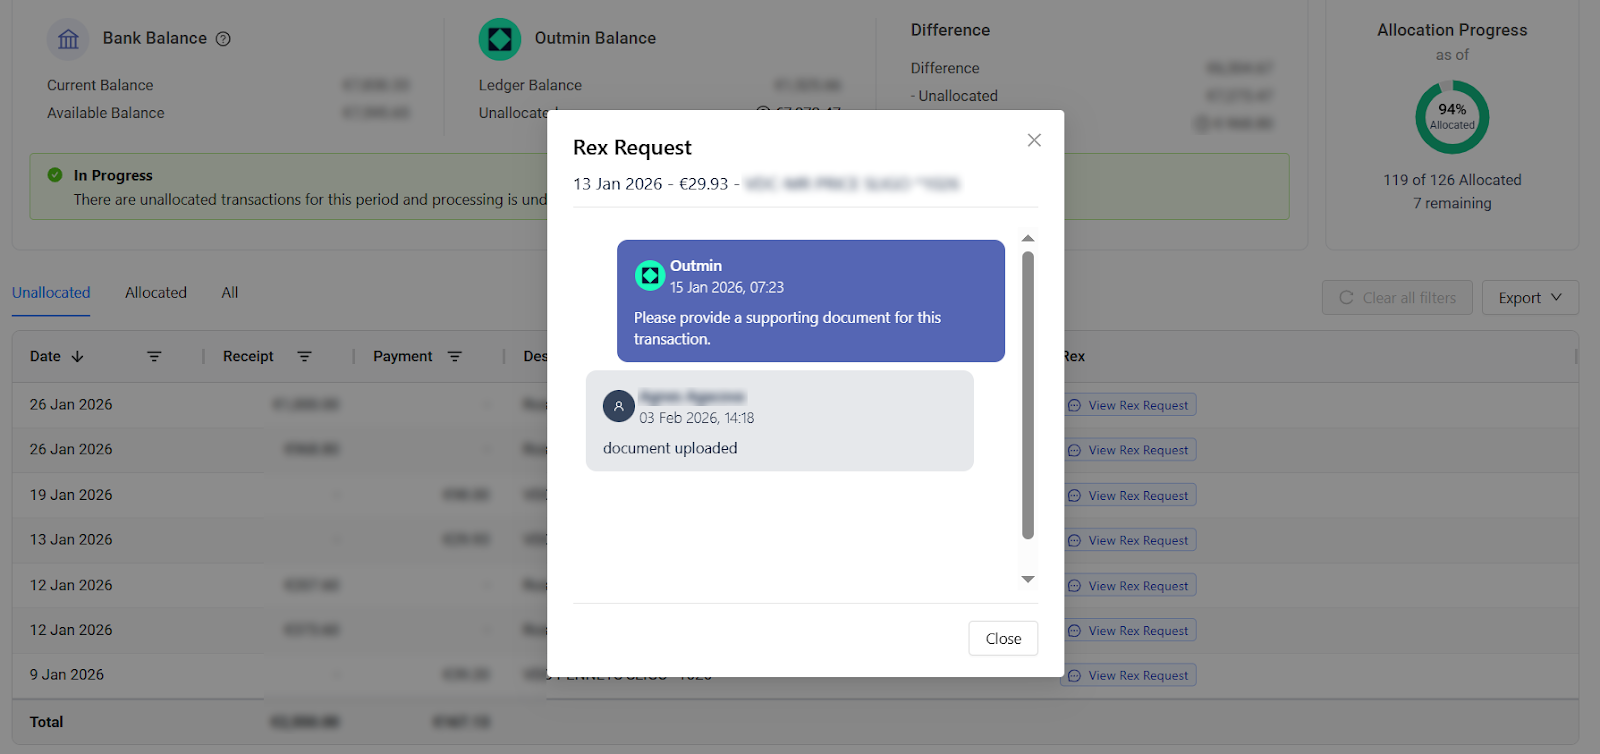Screen dimensions: 1600x754
Task: Click the Available Balance label
Action: 106,113
